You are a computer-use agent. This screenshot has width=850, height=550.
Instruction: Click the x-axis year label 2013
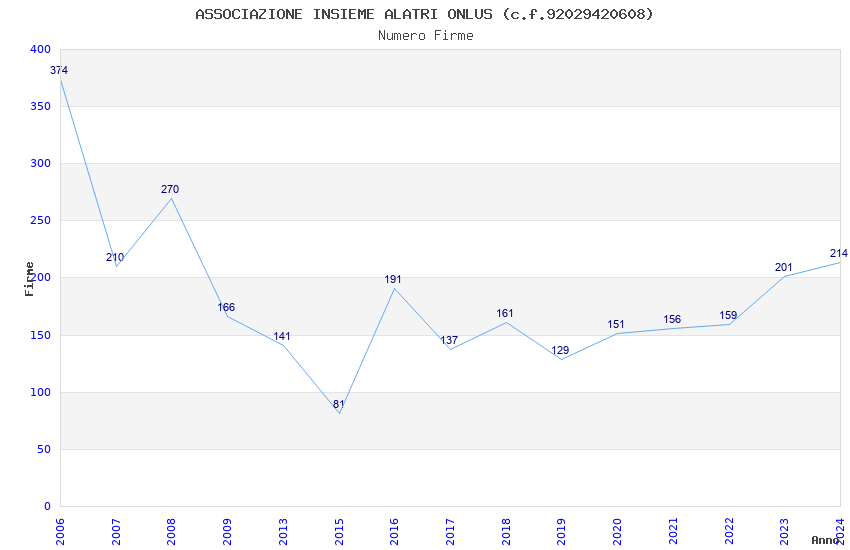coord(284,532)
